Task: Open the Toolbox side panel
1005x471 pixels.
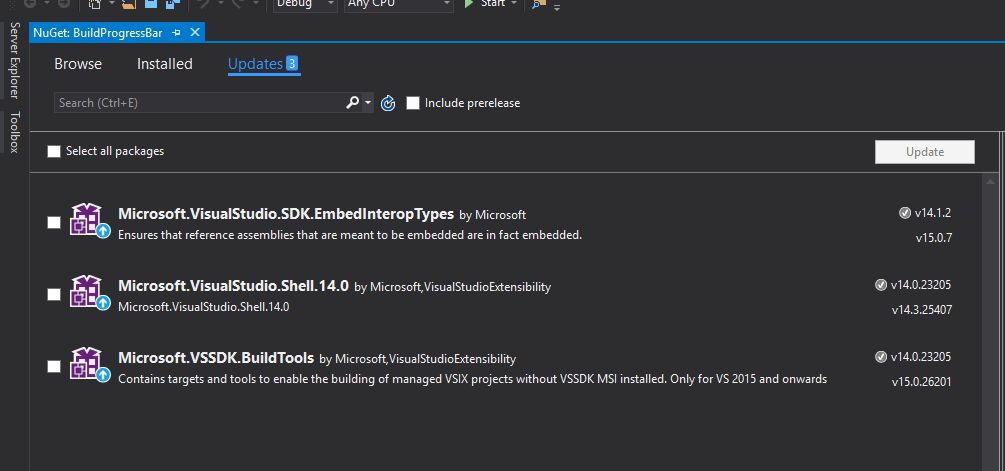Action: coord(14,132)
